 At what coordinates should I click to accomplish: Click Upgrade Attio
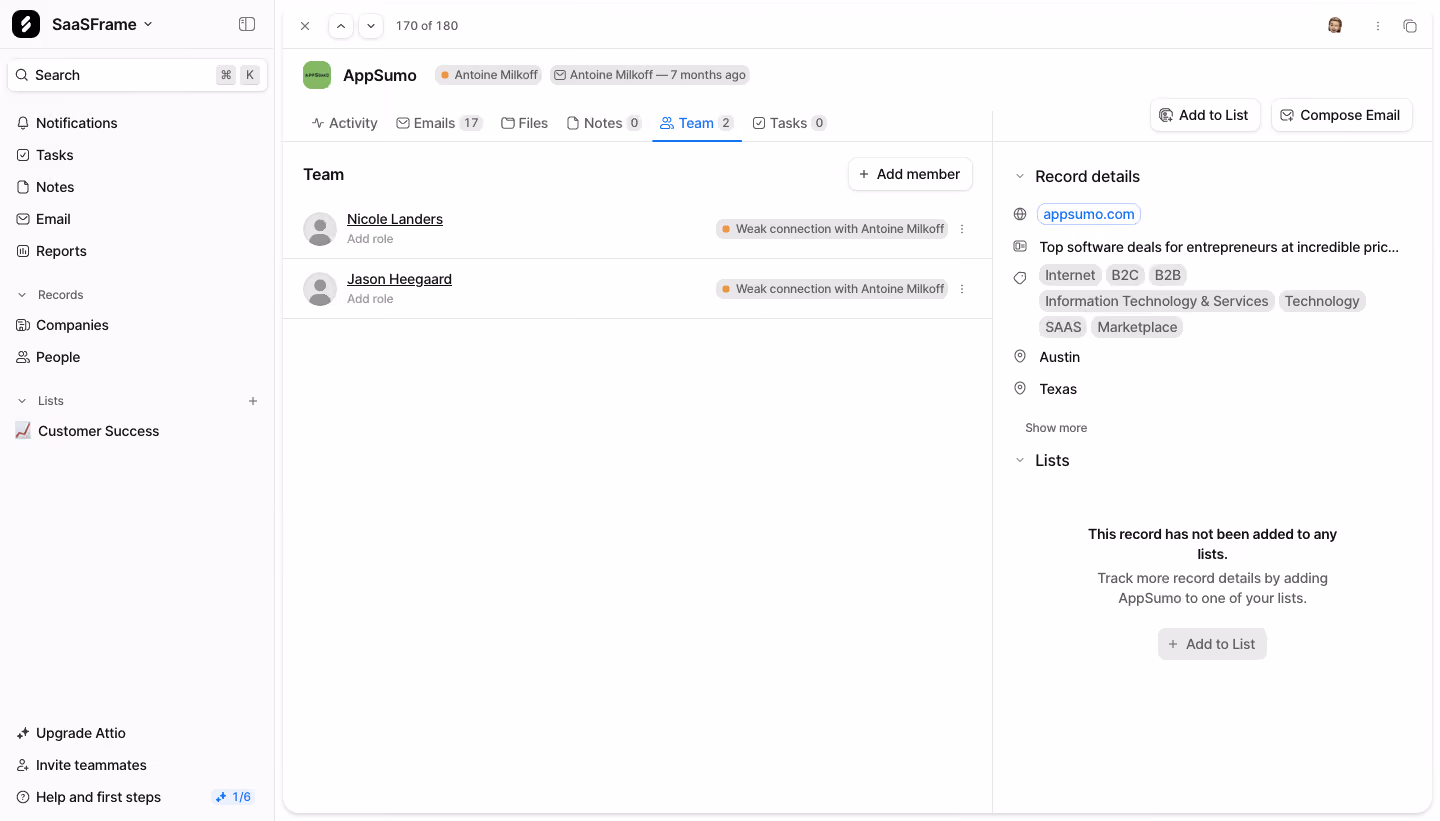point(71,733)
